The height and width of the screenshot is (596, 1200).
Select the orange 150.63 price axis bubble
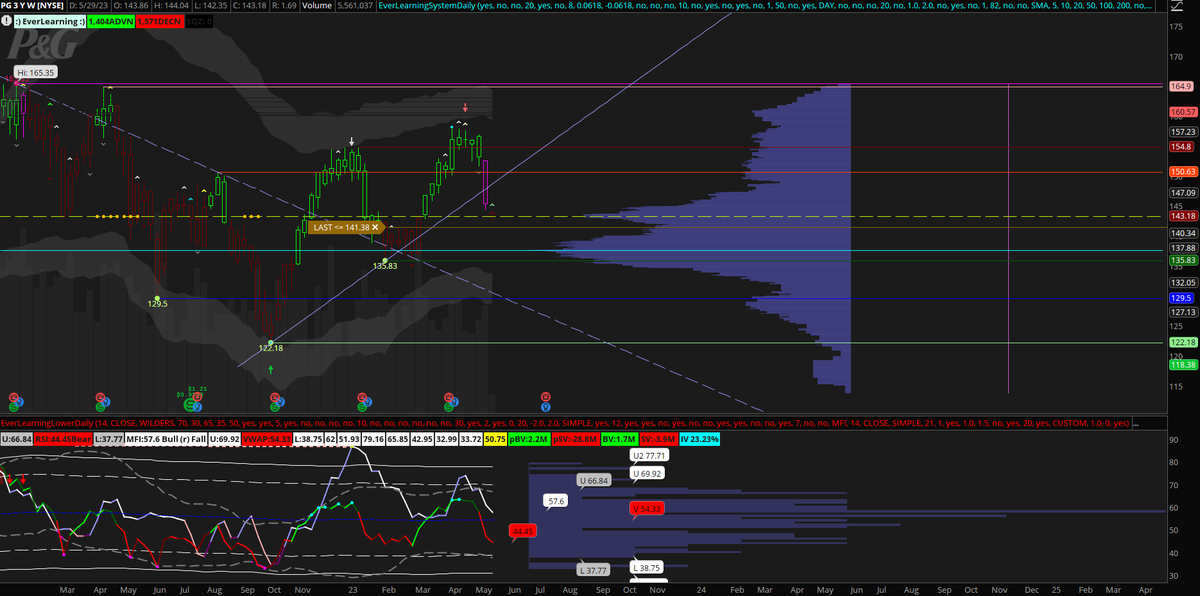[x=1183, y=172]
